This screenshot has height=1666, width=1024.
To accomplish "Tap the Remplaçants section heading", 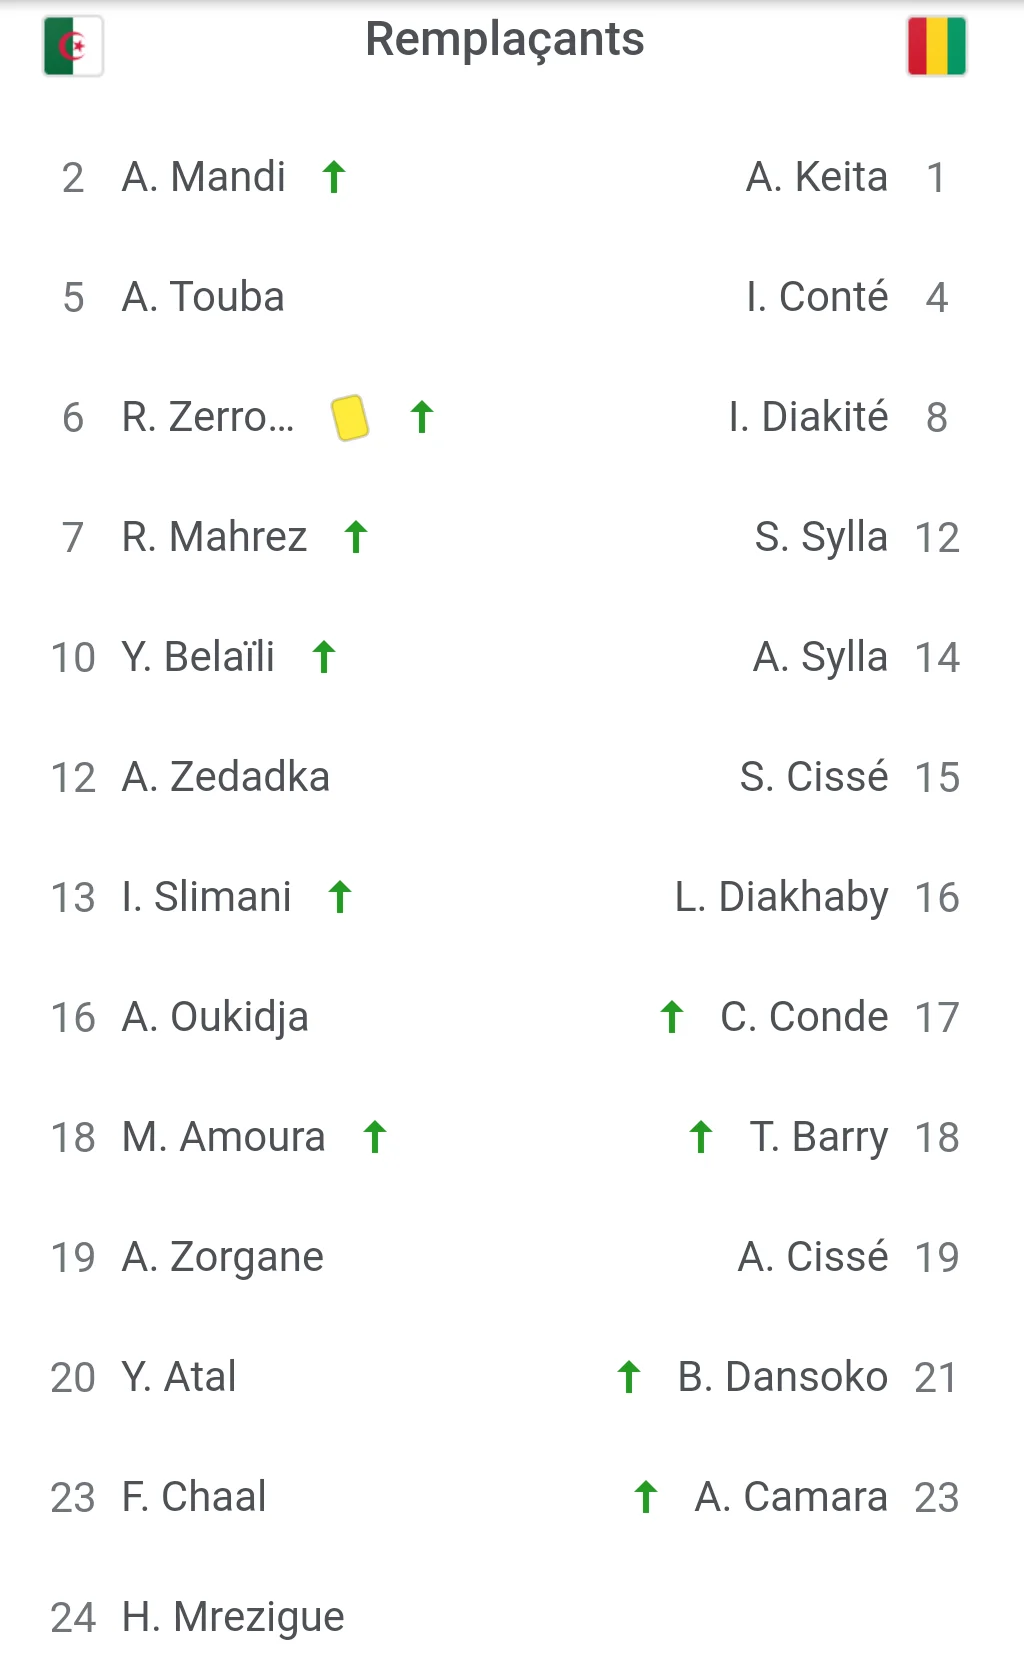I will click(x=505, y=40).
